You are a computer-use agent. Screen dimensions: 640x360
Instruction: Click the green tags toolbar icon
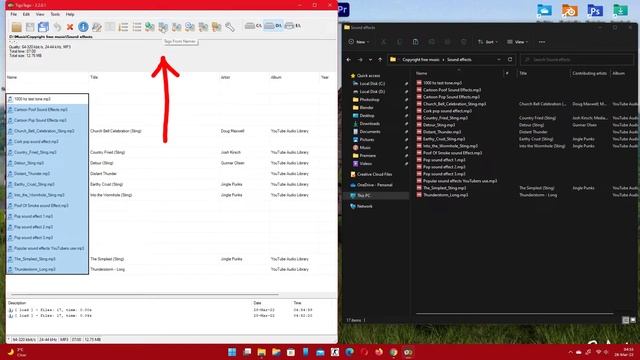[150, 27]
